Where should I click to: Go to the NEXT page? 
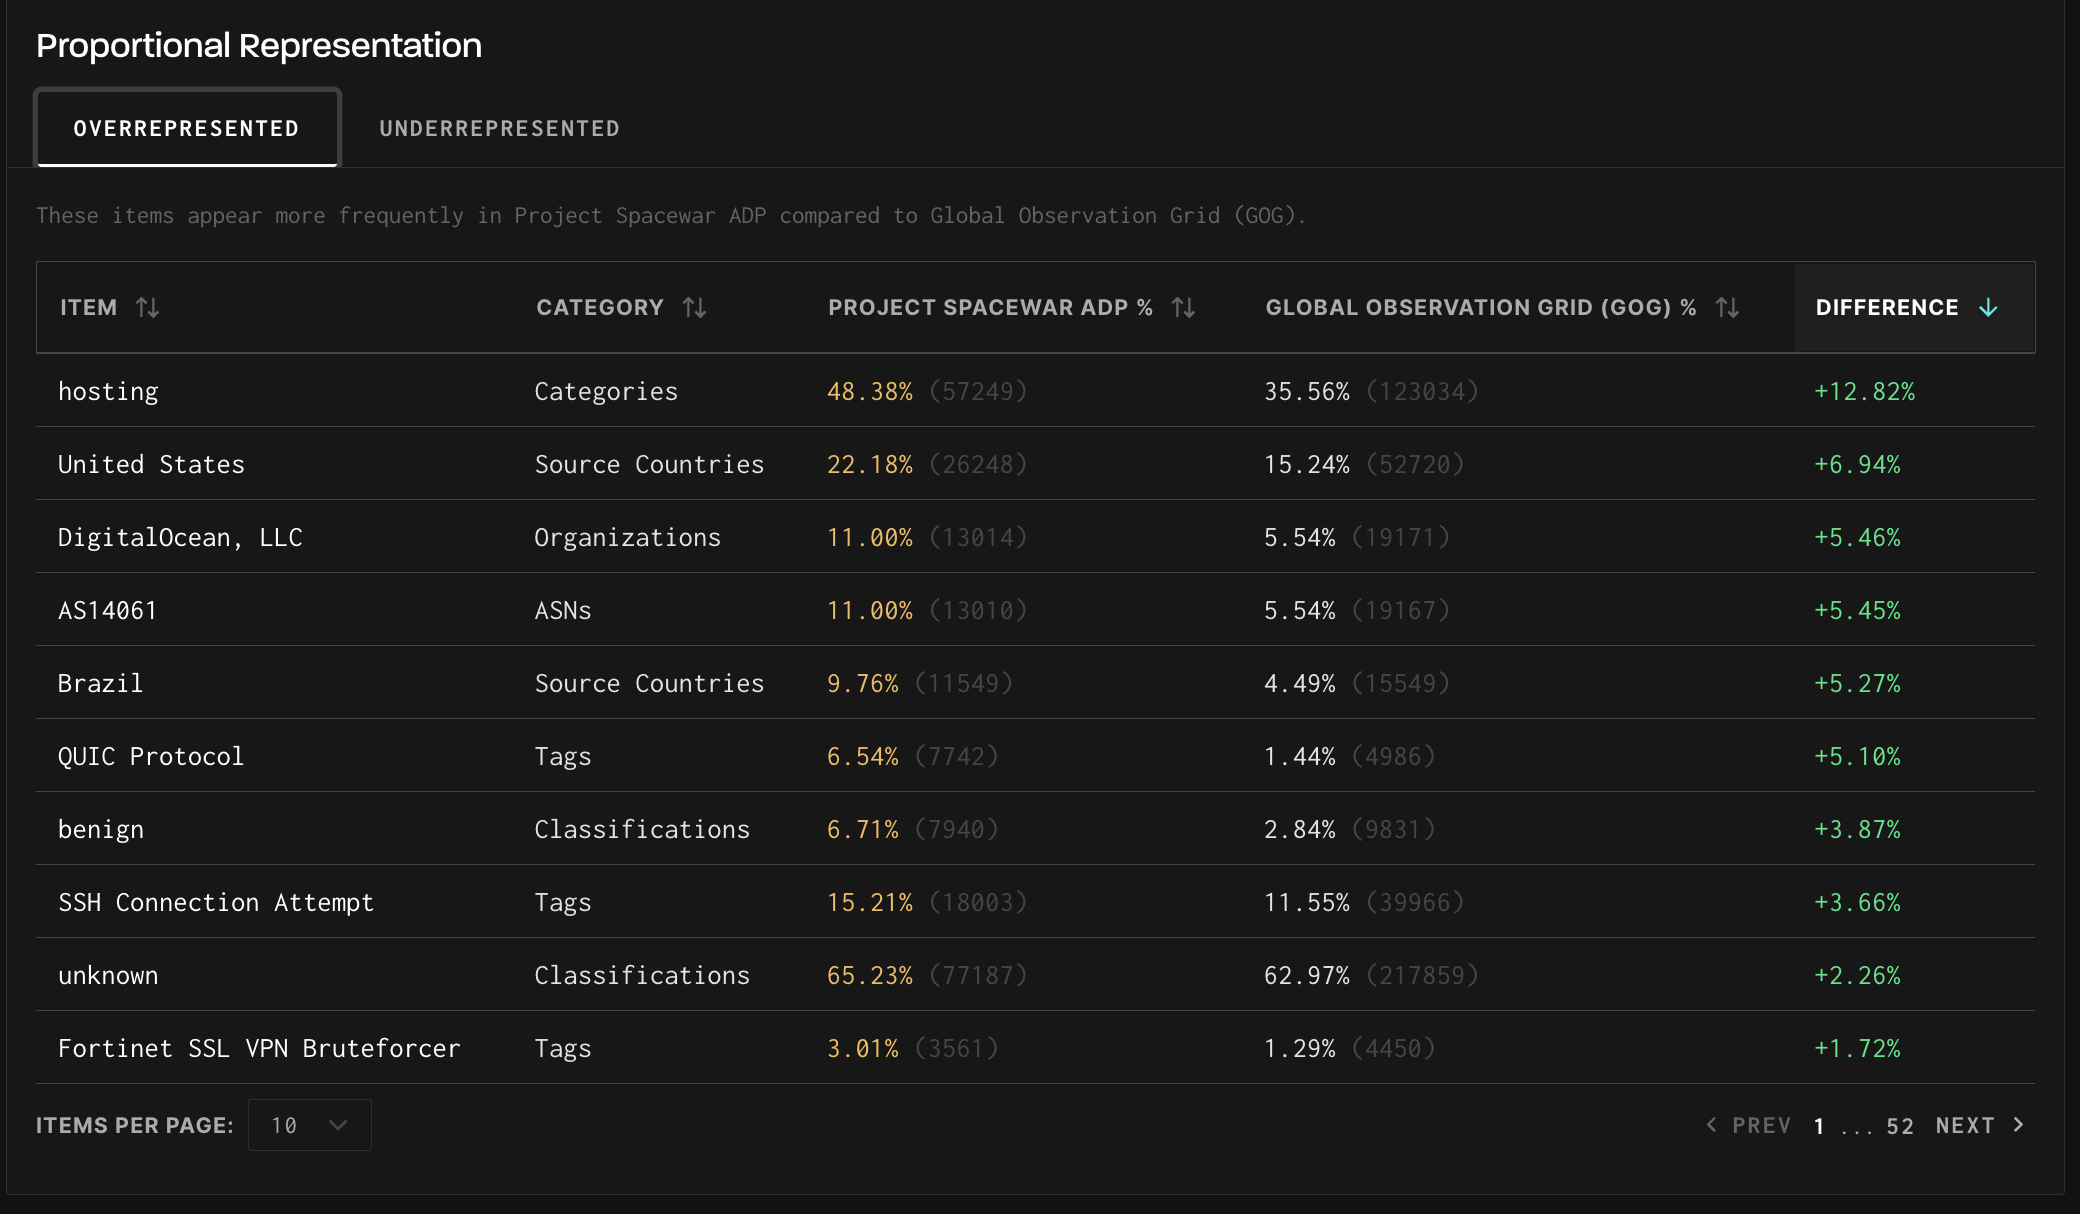(x=1965, y=1125)
